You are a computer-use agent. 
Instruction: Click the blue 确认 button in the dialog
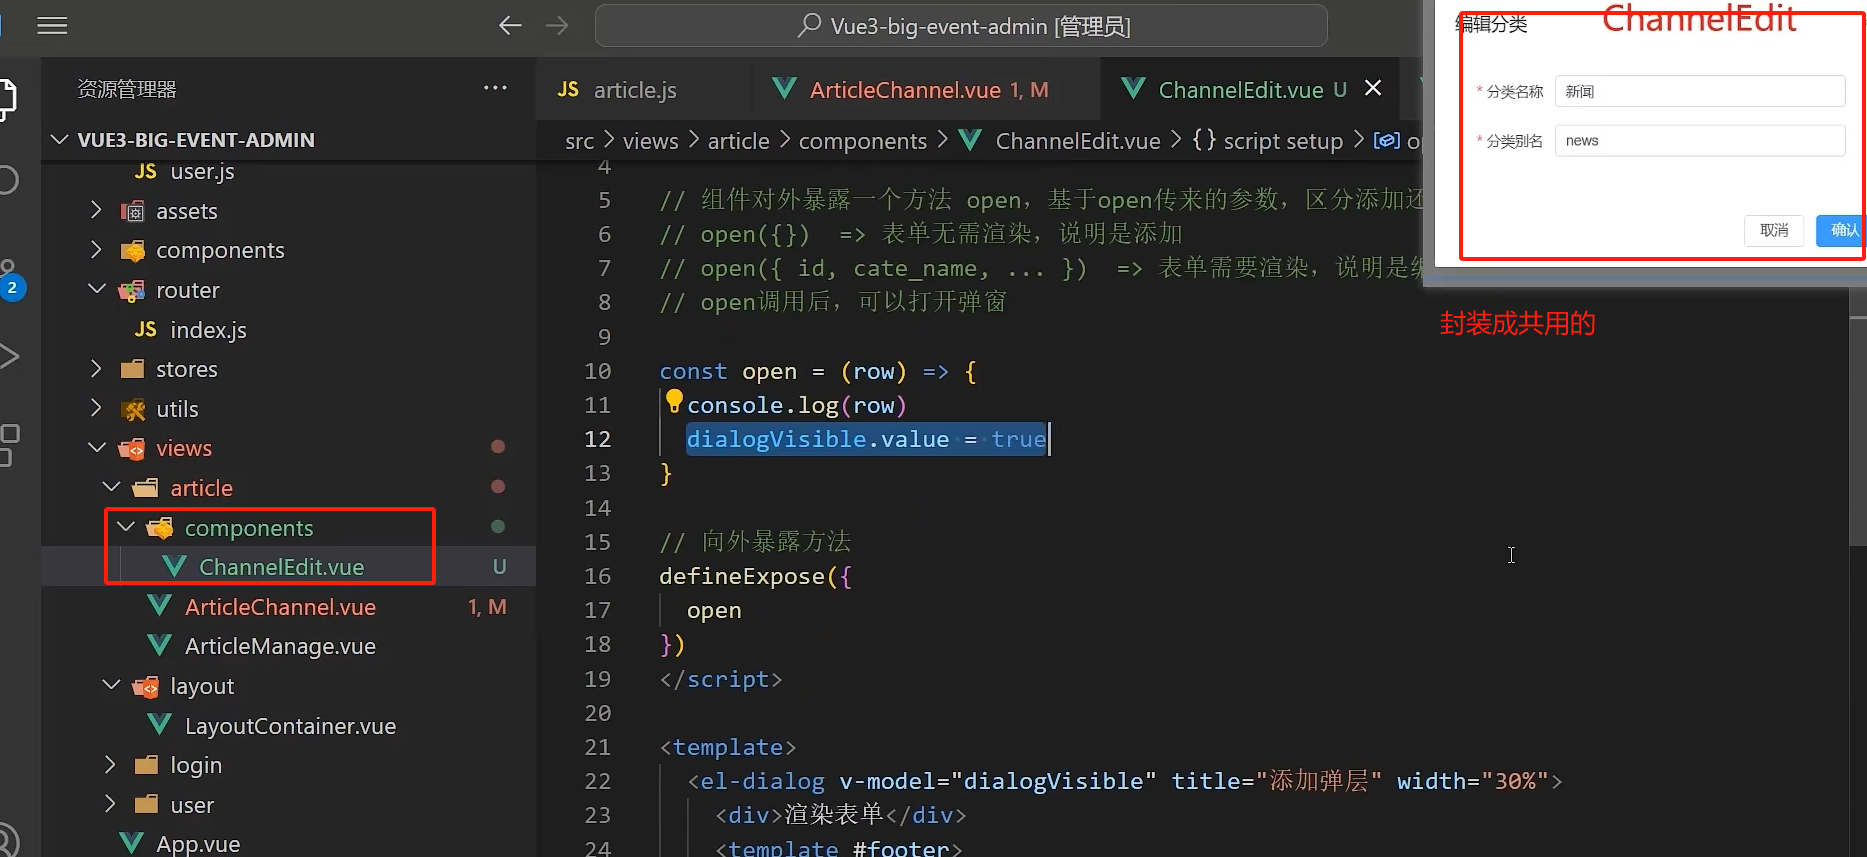1840,231
